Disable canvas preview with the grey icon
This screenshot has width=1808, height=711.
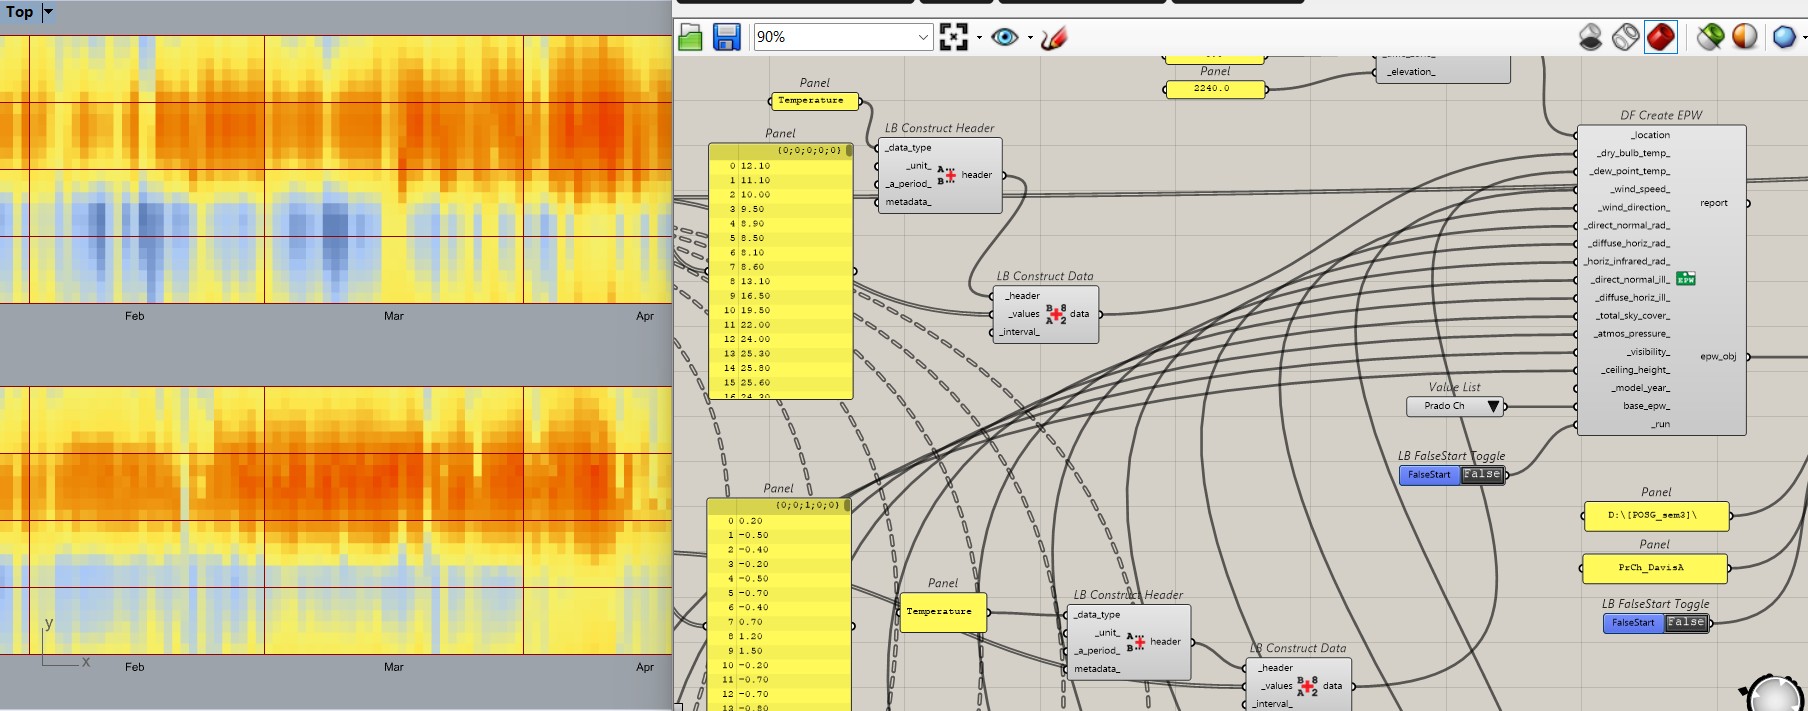click(x=1590, y=38)
